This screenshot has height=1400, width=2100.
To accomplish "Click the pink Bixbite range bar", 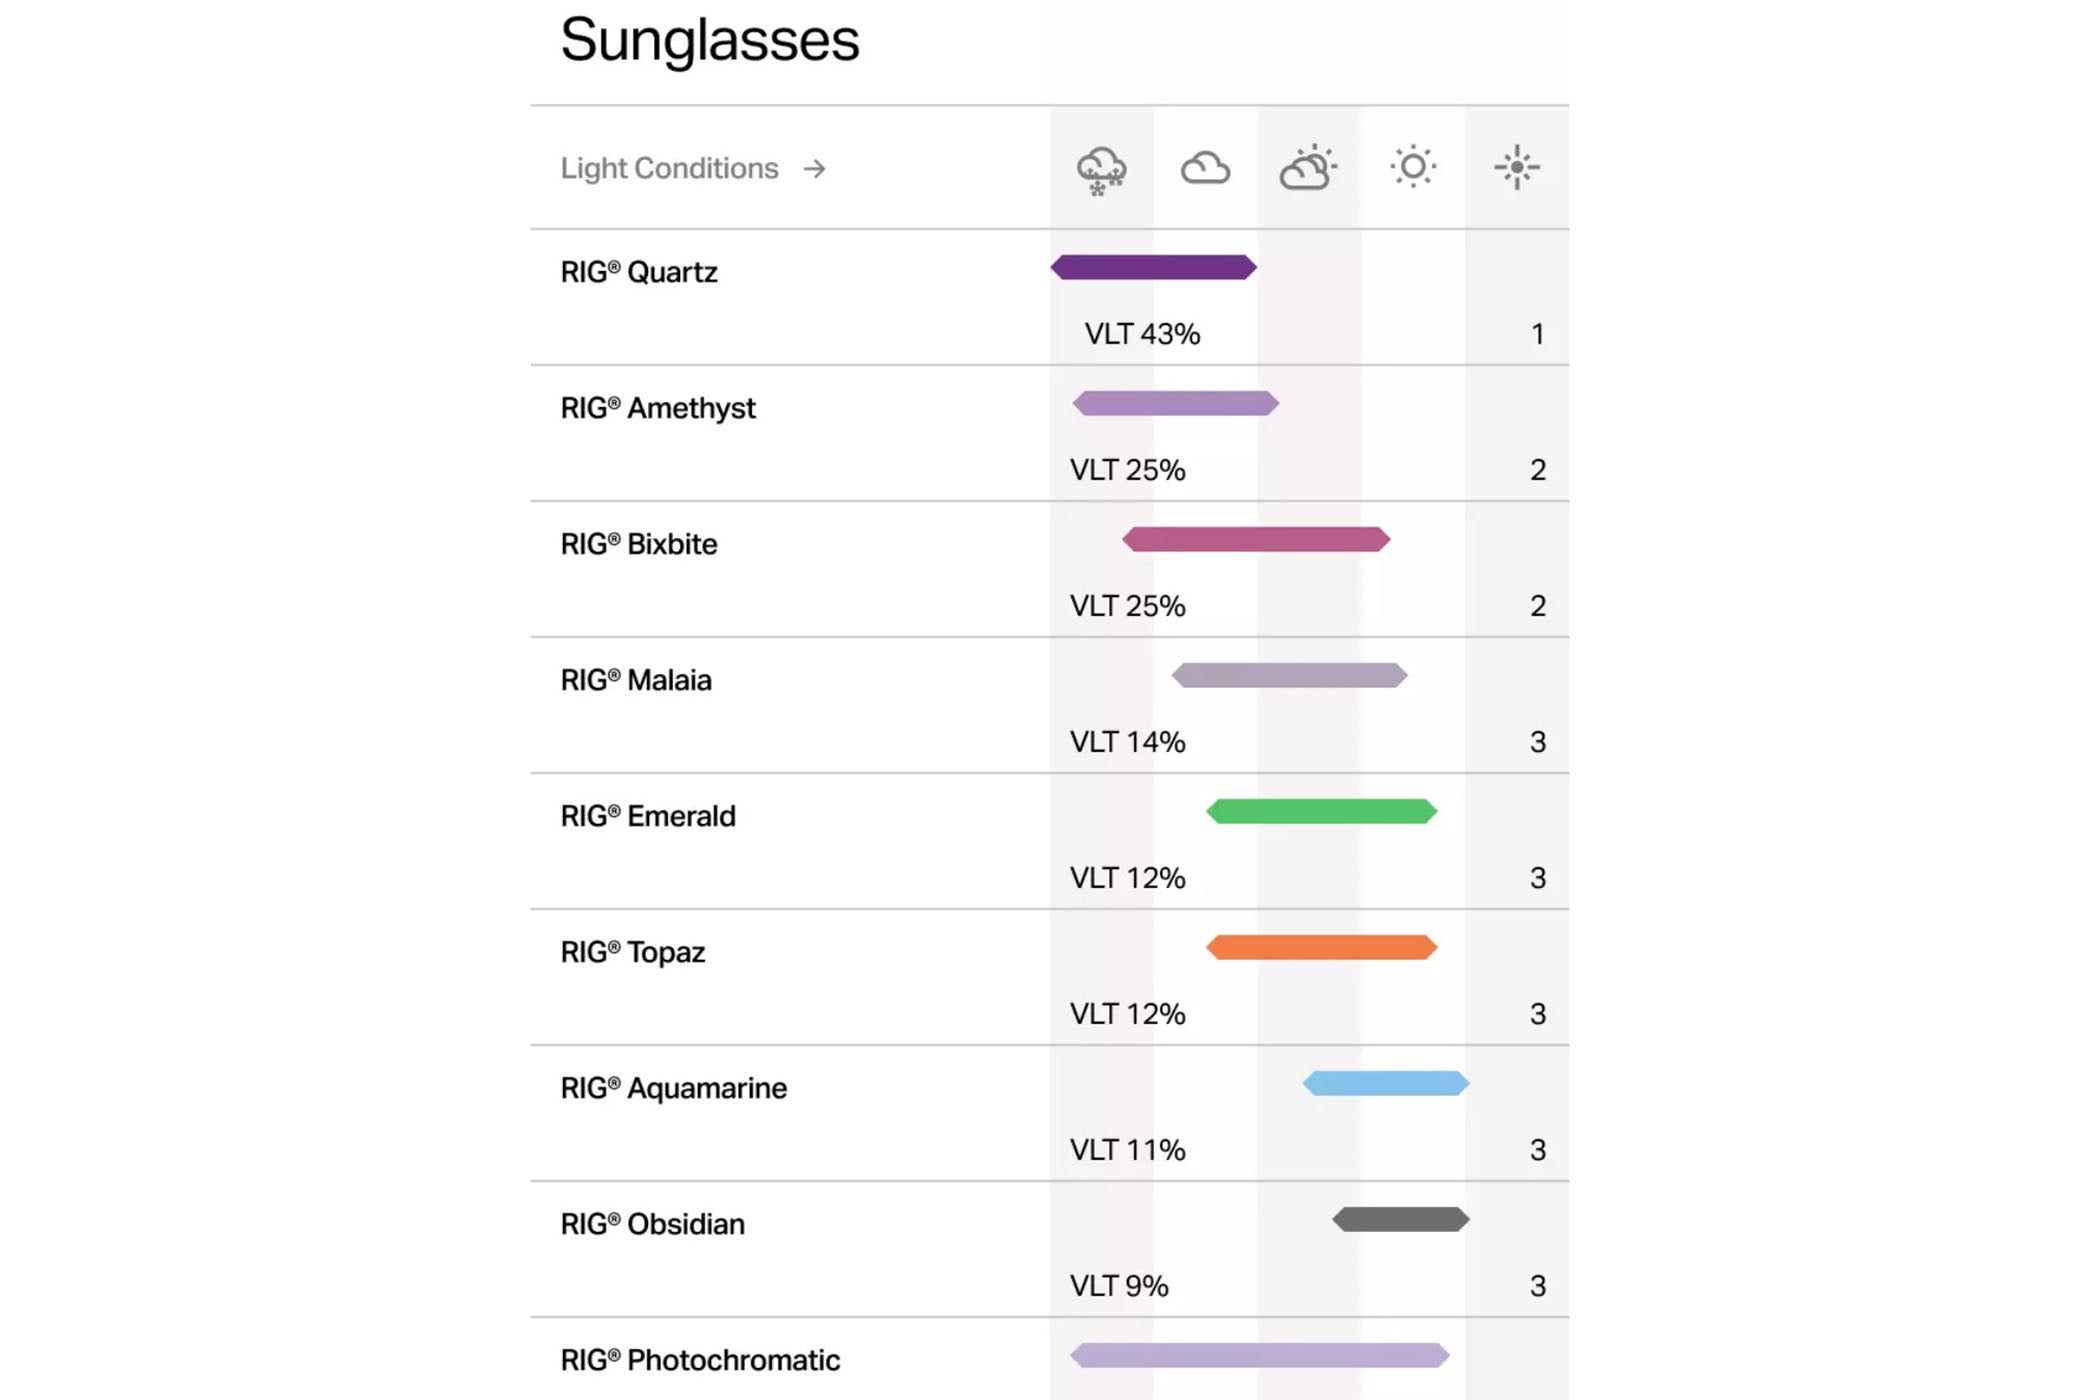I will tap(1256, 540).
